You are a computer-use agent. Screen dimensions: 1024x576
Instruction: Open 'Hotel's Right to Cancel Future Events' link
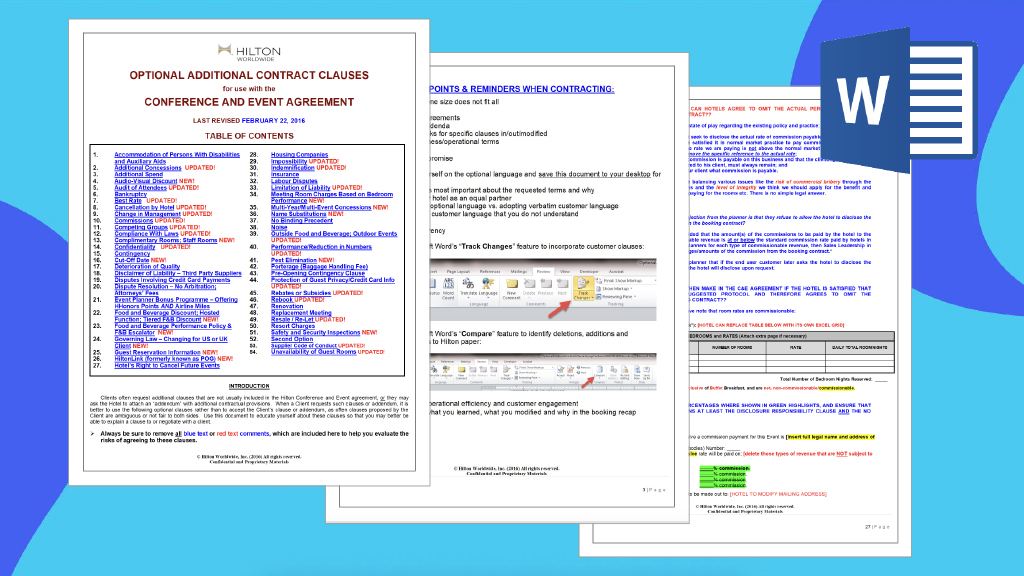pos(167,366)
